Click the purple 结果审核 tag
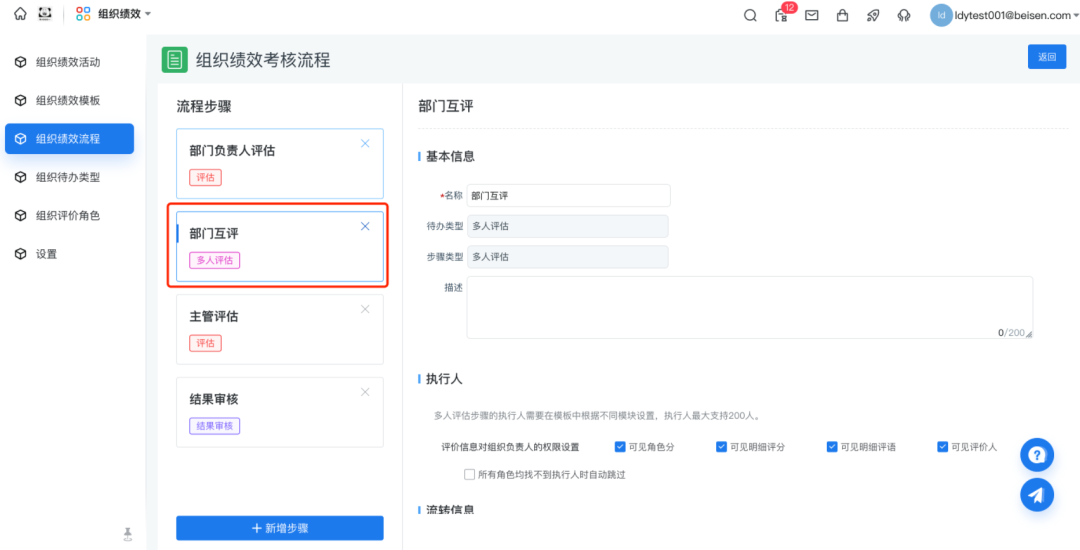The image size is (1080, 550). pos(214,426)
